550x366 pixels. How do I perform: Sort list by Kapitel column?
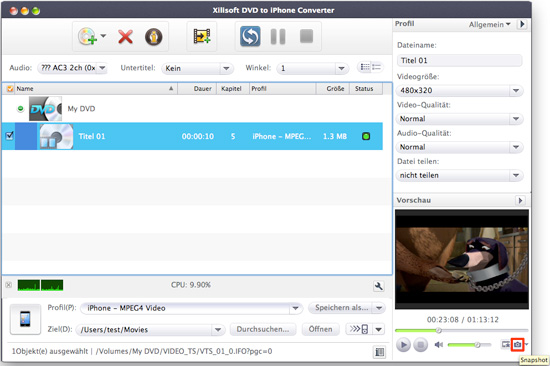[x=233, y=89]
